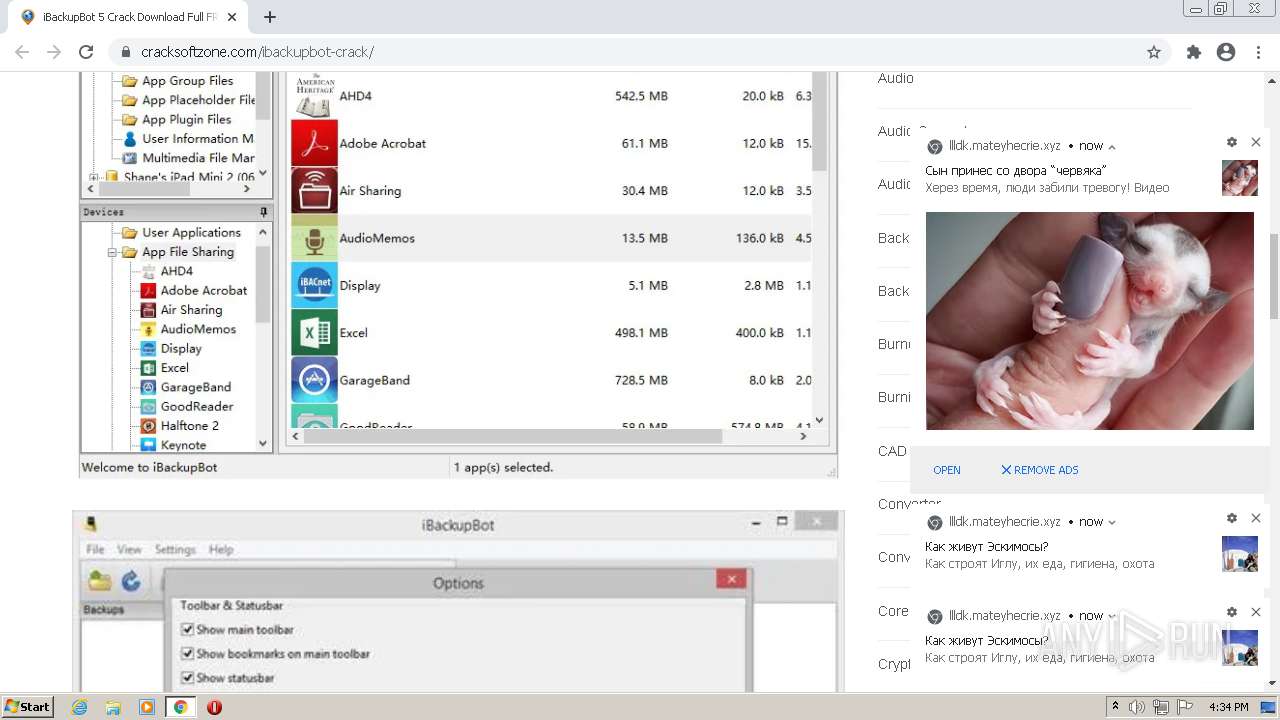Open settings gear on second notification
1280x720 pixels.
click(1232, 518)
